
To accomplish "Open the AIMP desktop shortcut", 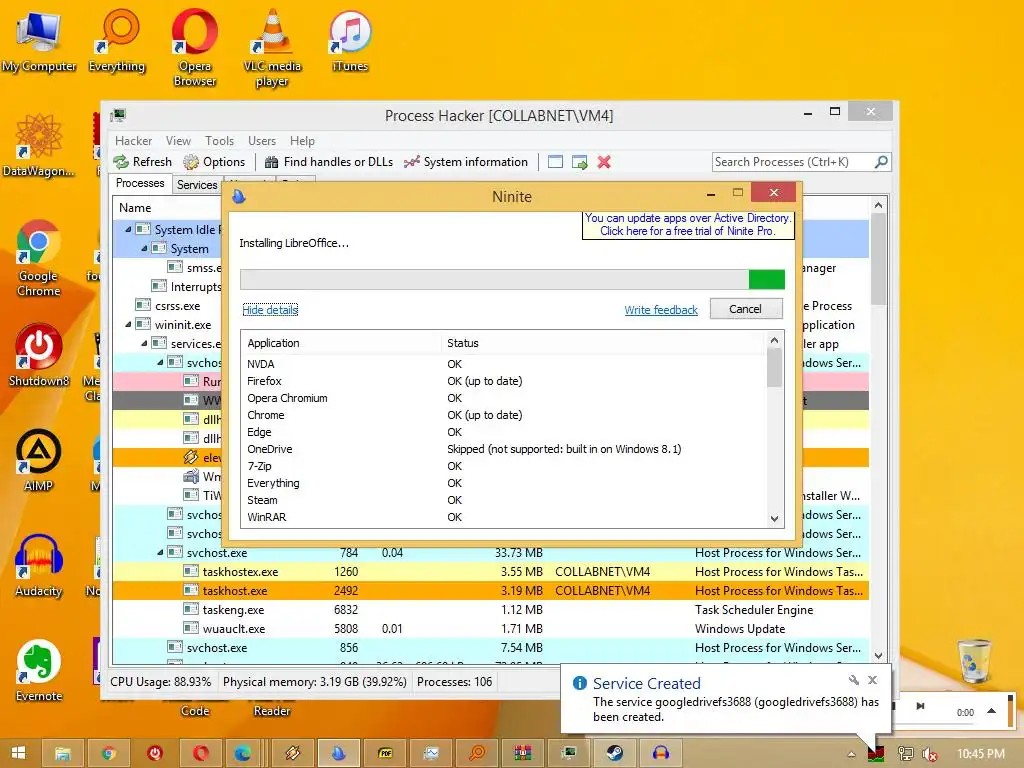I will click(39, 460).
